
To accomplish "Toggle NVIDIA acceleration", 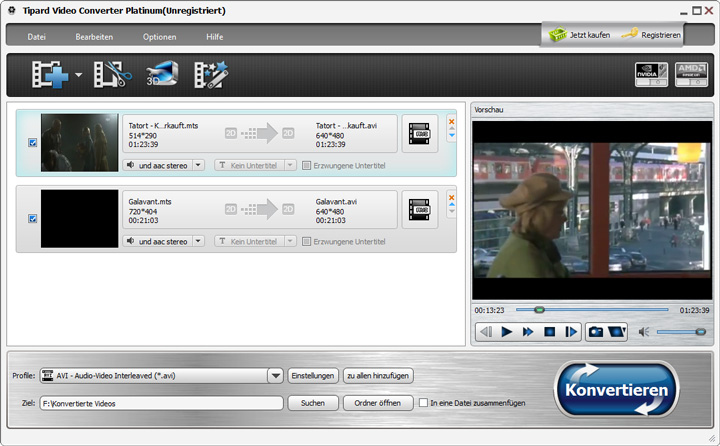I will pyautogui.click(x=651, y=74).
